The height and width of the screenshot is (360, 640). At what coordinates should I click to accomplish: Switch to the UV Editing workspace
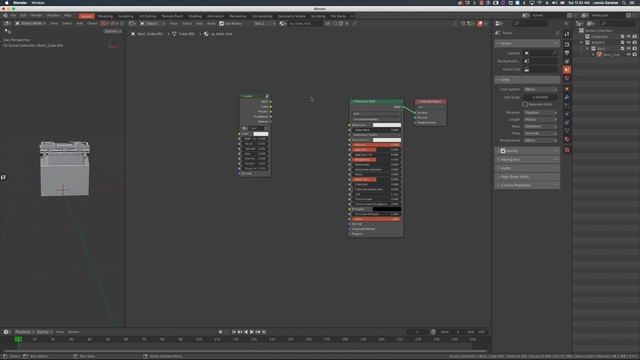[x=148, y=16]
